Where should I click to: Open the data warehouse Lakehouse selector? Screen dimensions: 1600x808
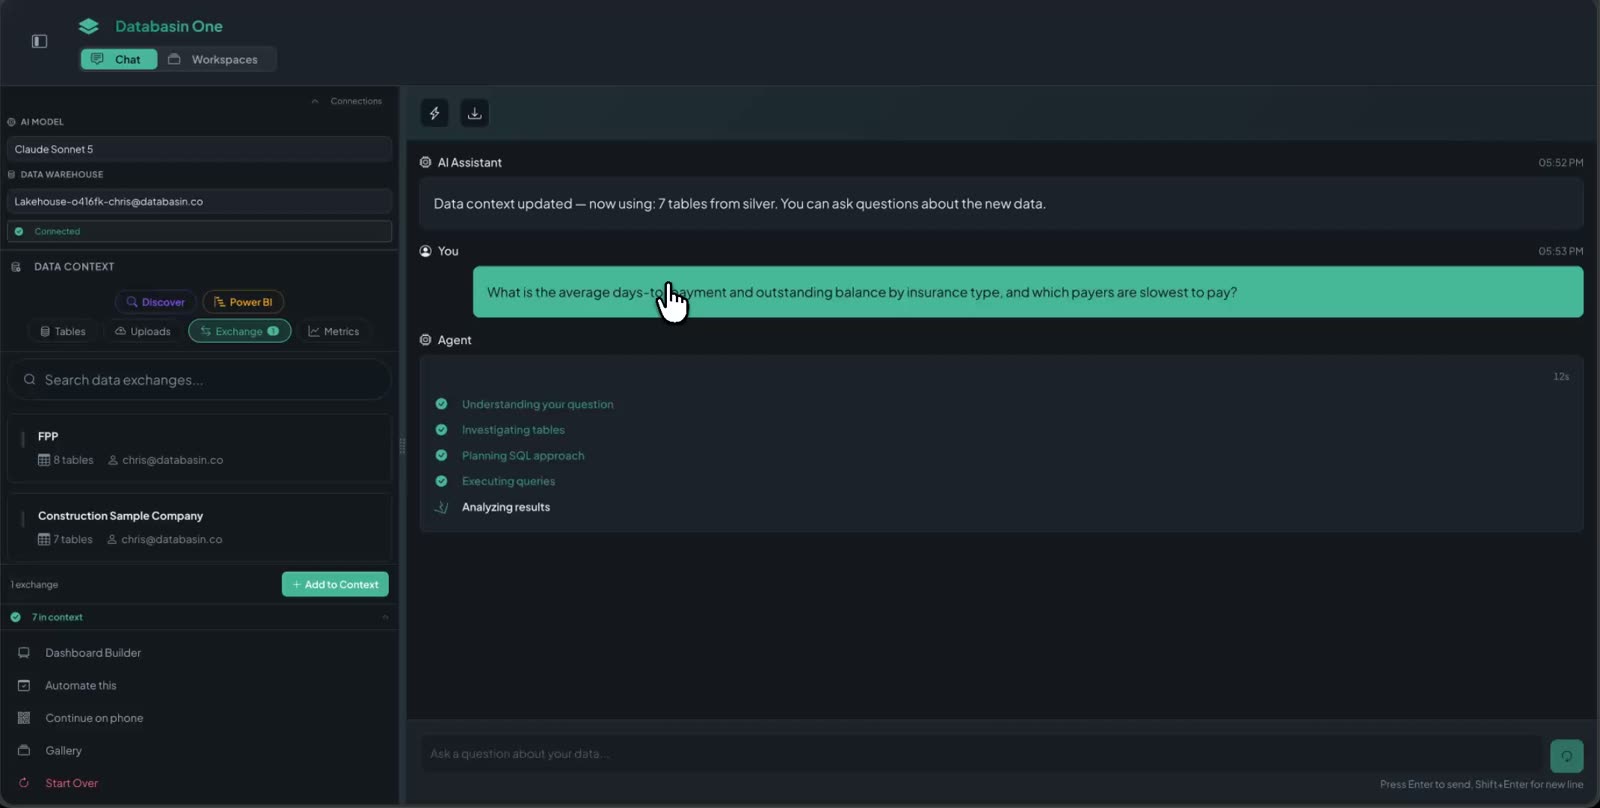pyautogui.click(x=199, y=201)
